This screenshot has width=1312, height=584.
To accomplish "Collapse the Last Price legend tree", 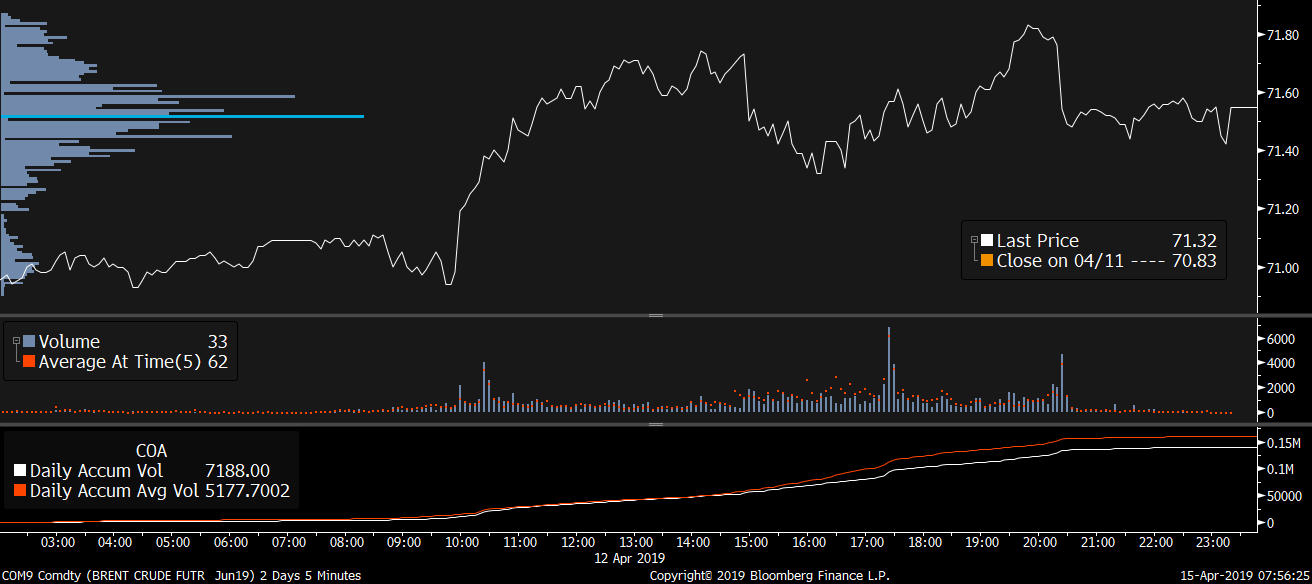I will (x=974, y=239).
